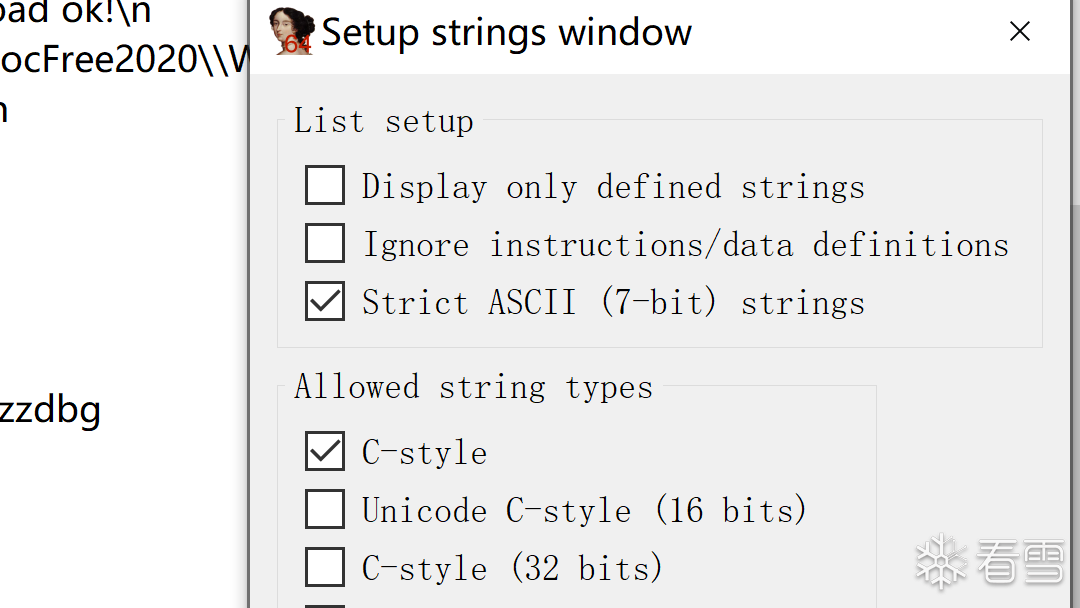Click the snowflake watermark logo
Viewport: 1080px width, 608px height.
pos(940,561)
